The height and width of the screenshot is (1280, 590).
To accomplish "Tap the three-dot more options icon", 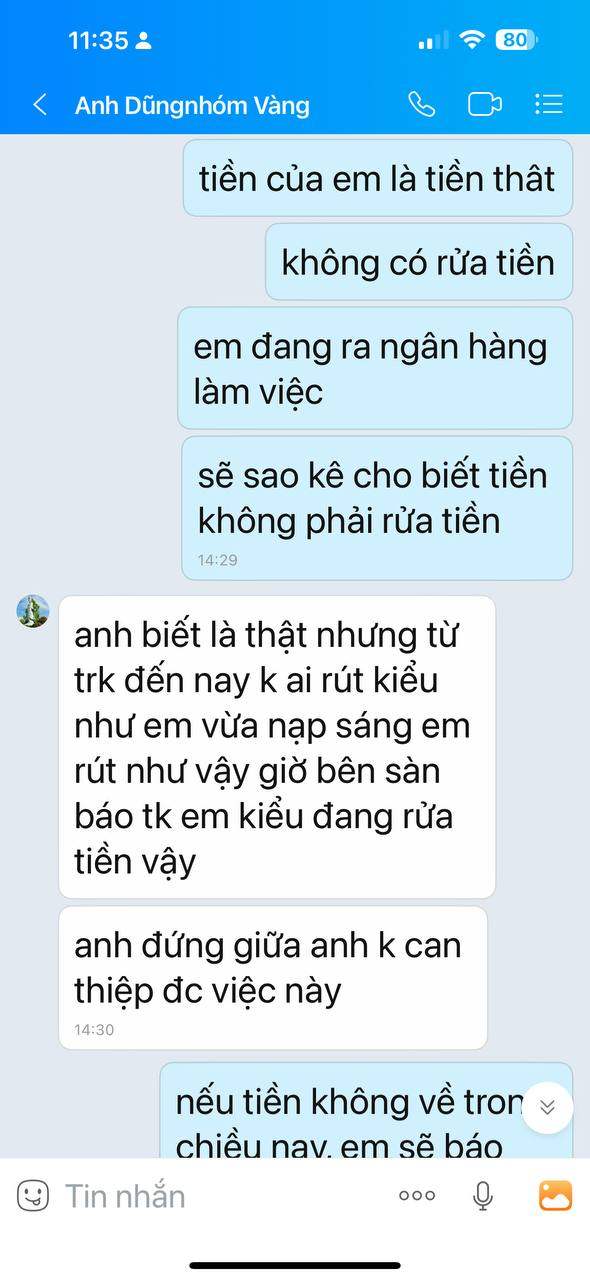I will (x=417, y=1195).
